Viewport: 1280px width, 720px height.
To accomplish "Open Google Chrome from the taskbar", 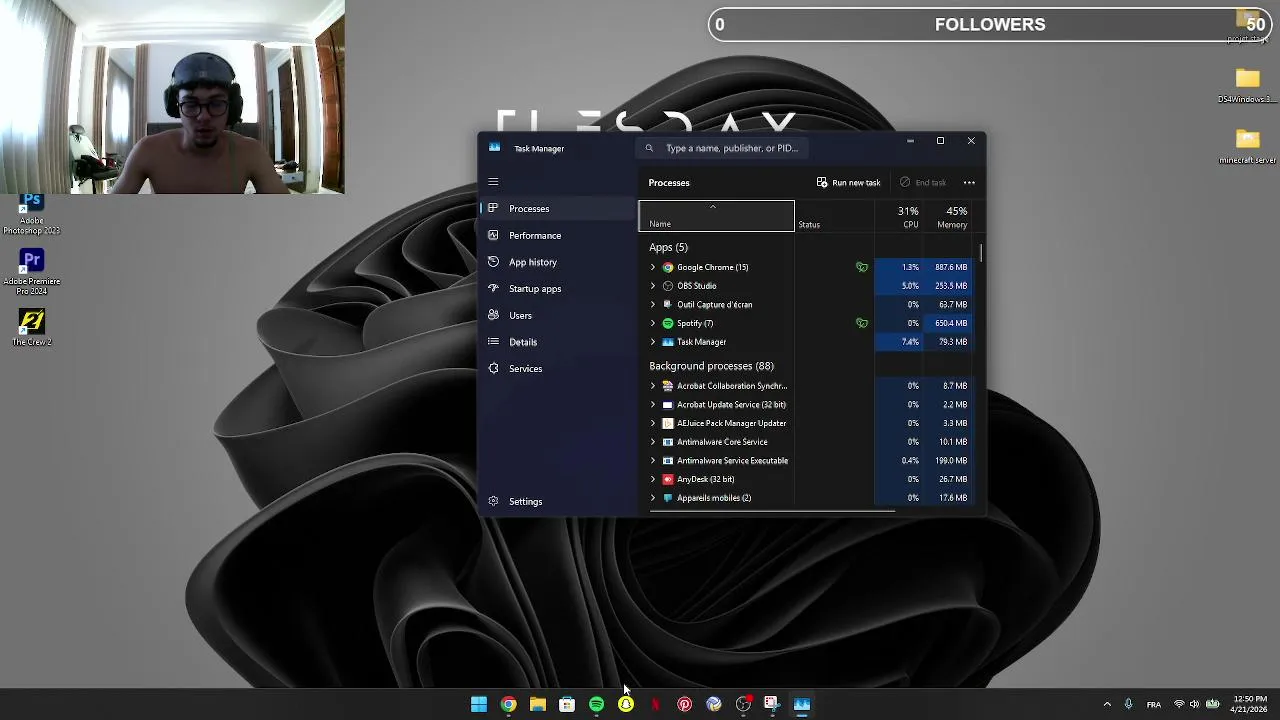I will coord(508,705).
